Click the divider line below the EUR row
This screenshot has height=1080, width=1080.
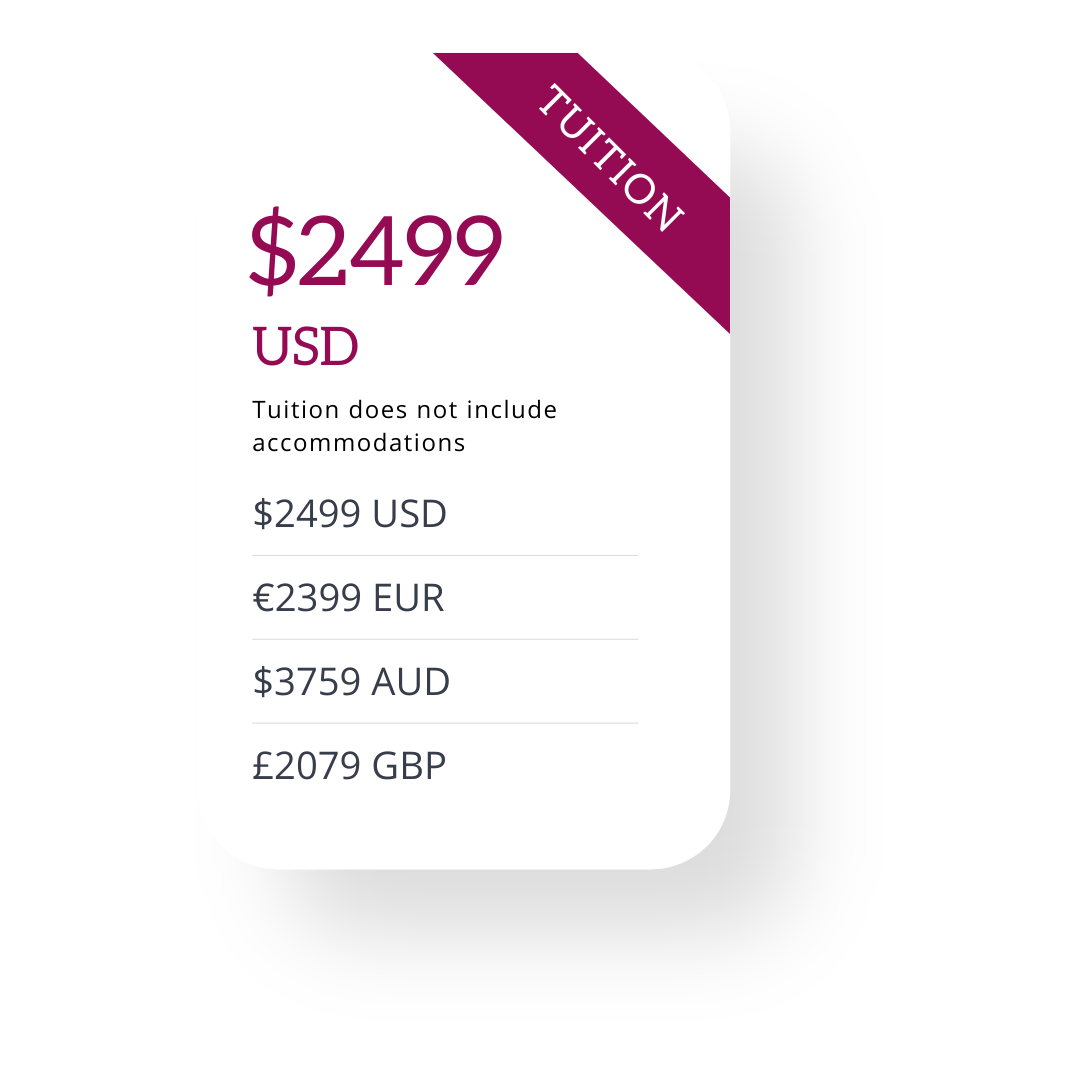click(445, 639)
